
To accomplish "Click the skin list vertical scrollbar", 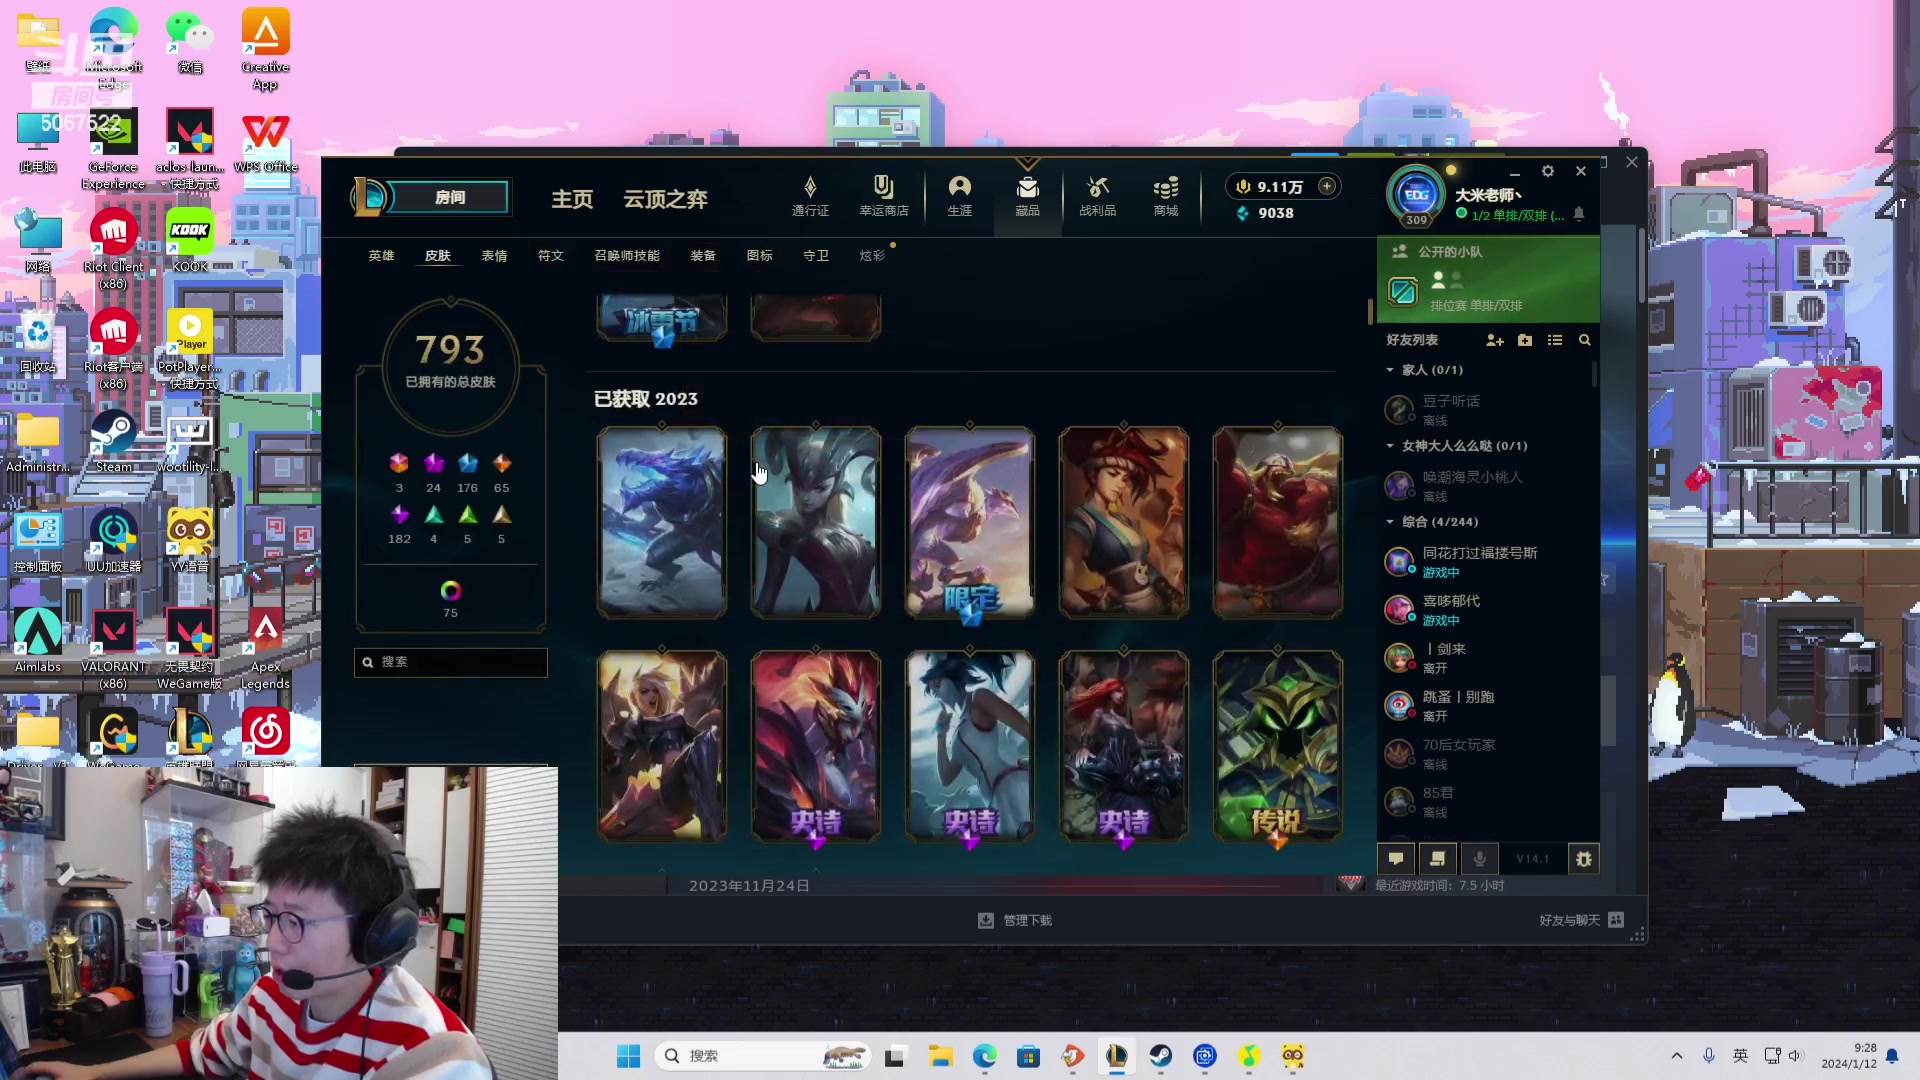I will point(1370,311).
